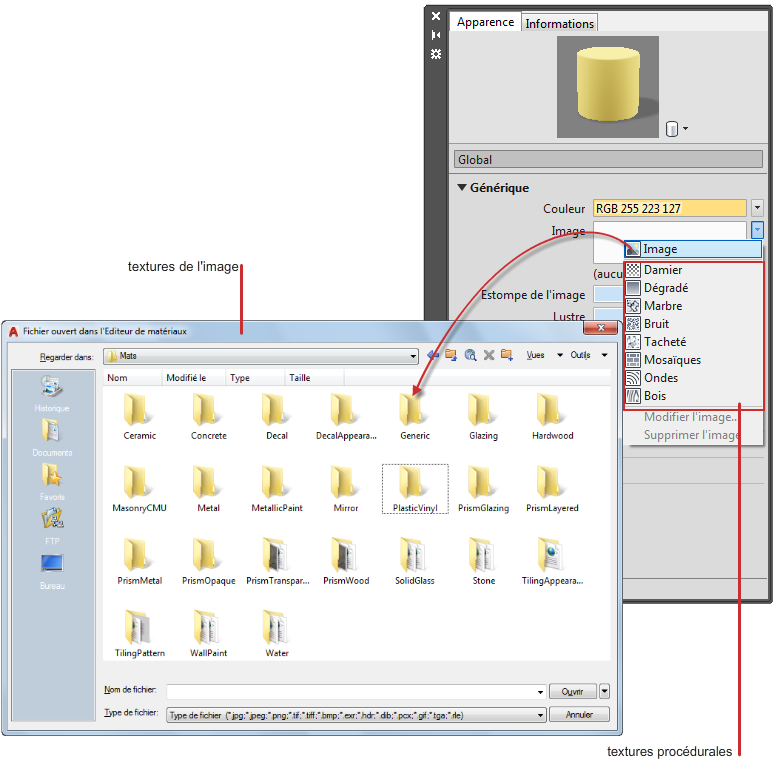Switch to the Informations tab

(559, 23)
